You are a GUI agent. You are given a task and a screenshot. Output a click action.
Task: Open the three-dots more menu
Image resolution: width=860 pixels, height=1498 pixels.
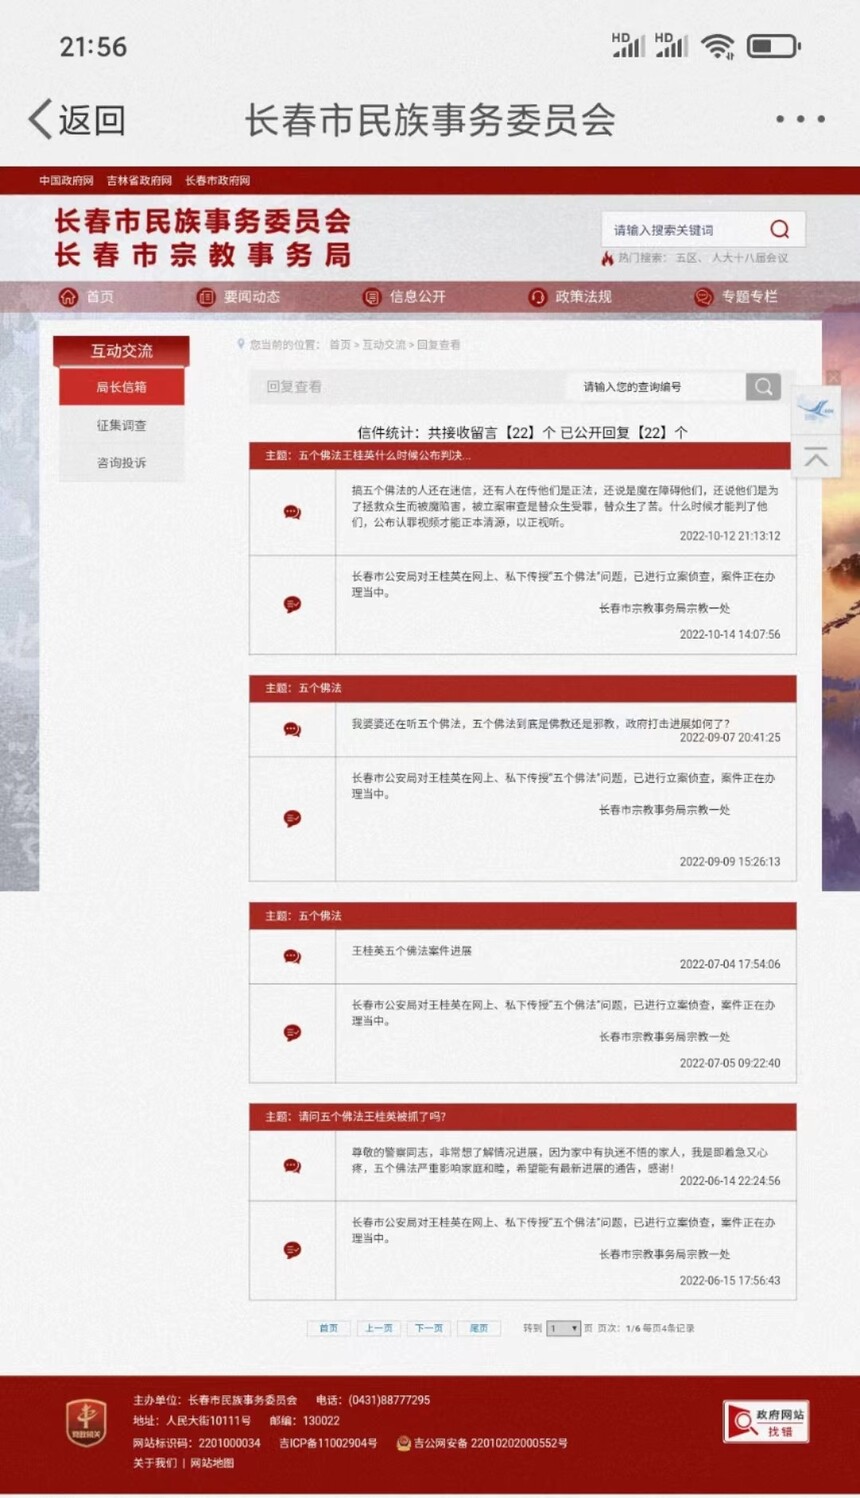[x=800, y=119]
